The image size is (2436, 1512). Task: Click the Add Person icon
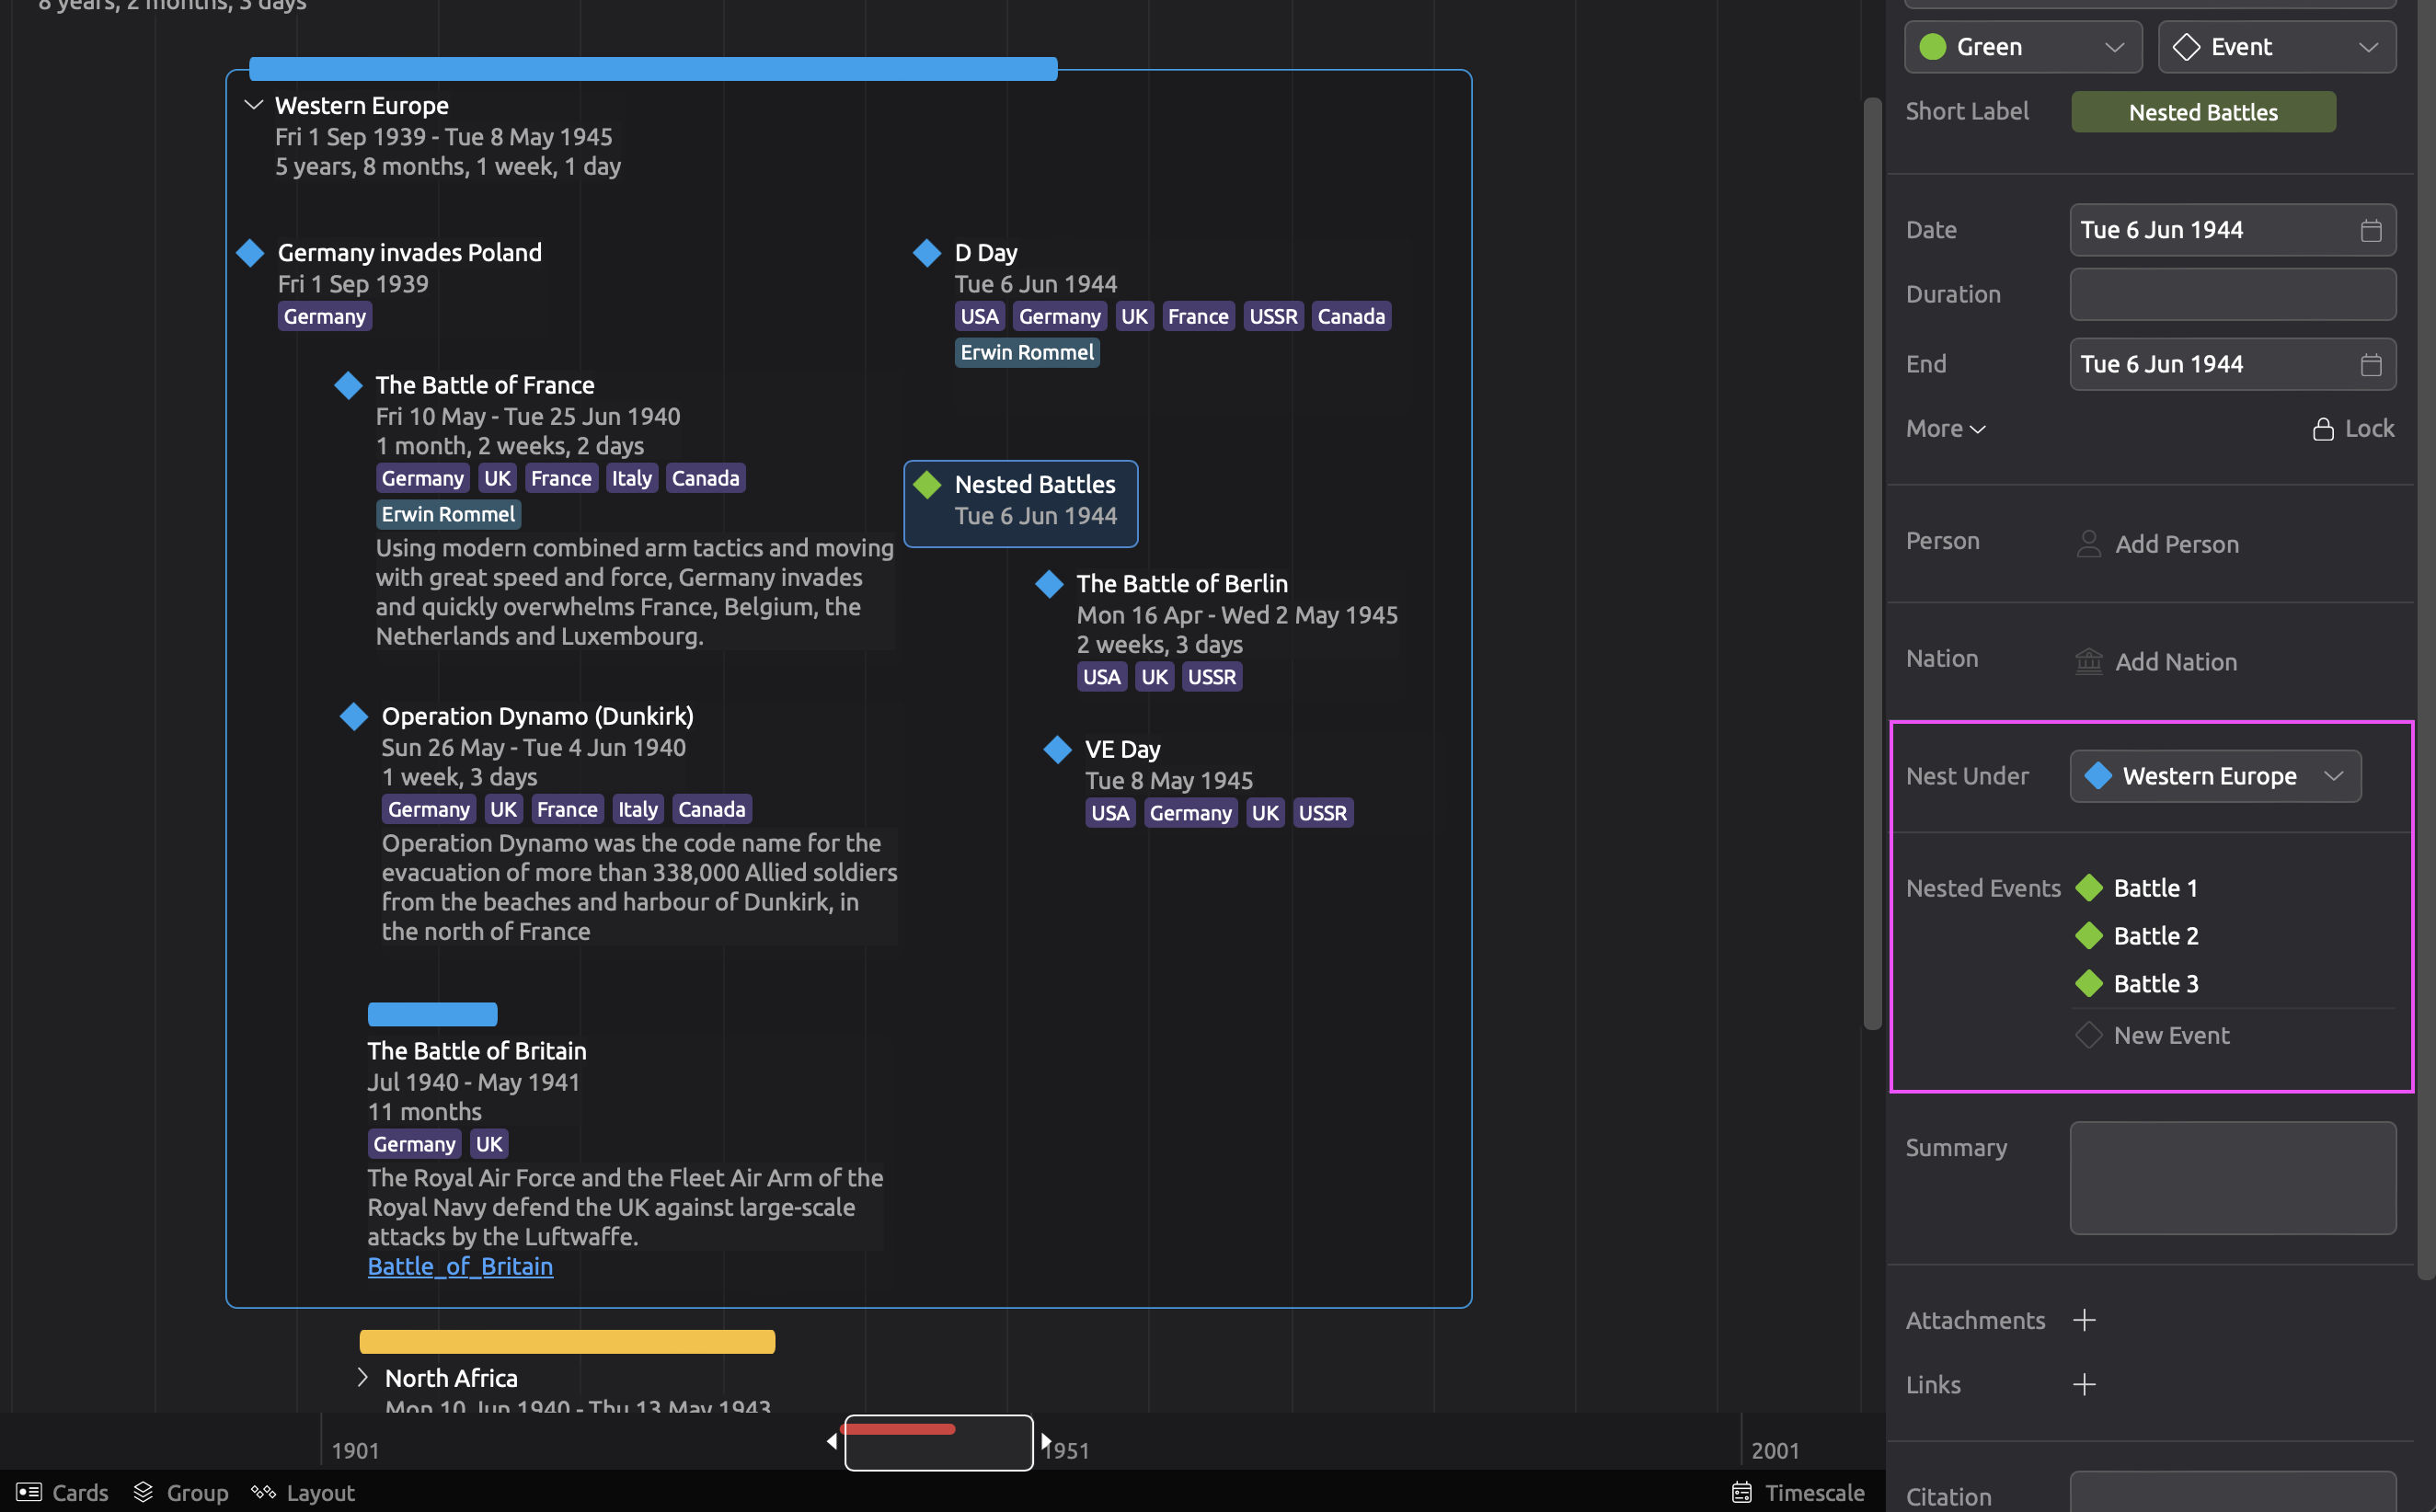pyautogui.click(x=2088, y=544)
